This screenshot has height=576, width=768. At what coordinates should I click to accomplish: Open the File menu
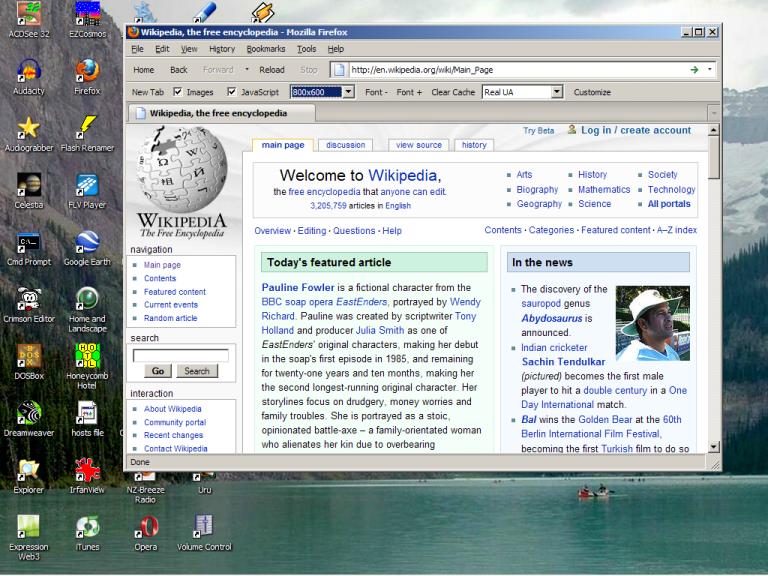click(138, 49)
